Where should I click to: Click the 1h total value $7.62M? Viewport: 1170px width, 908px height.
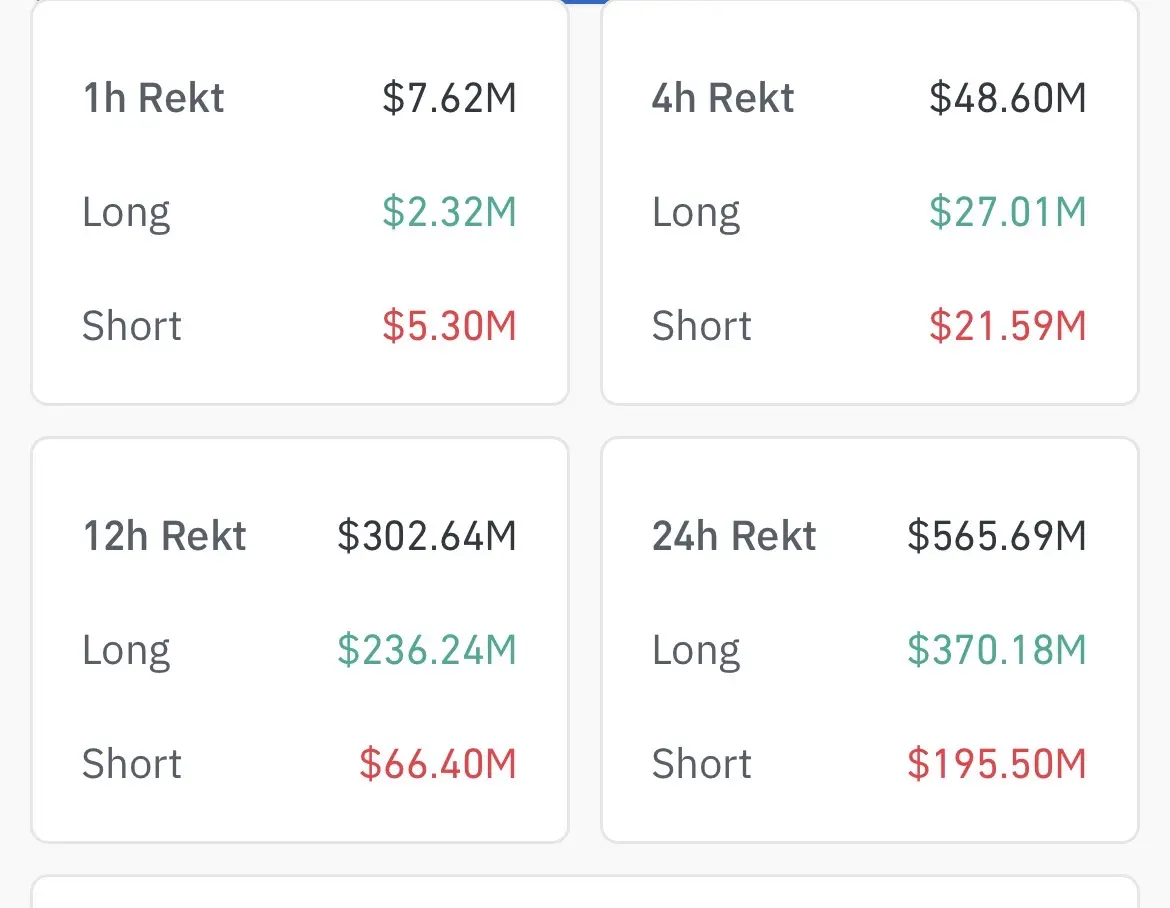(449, 98)
